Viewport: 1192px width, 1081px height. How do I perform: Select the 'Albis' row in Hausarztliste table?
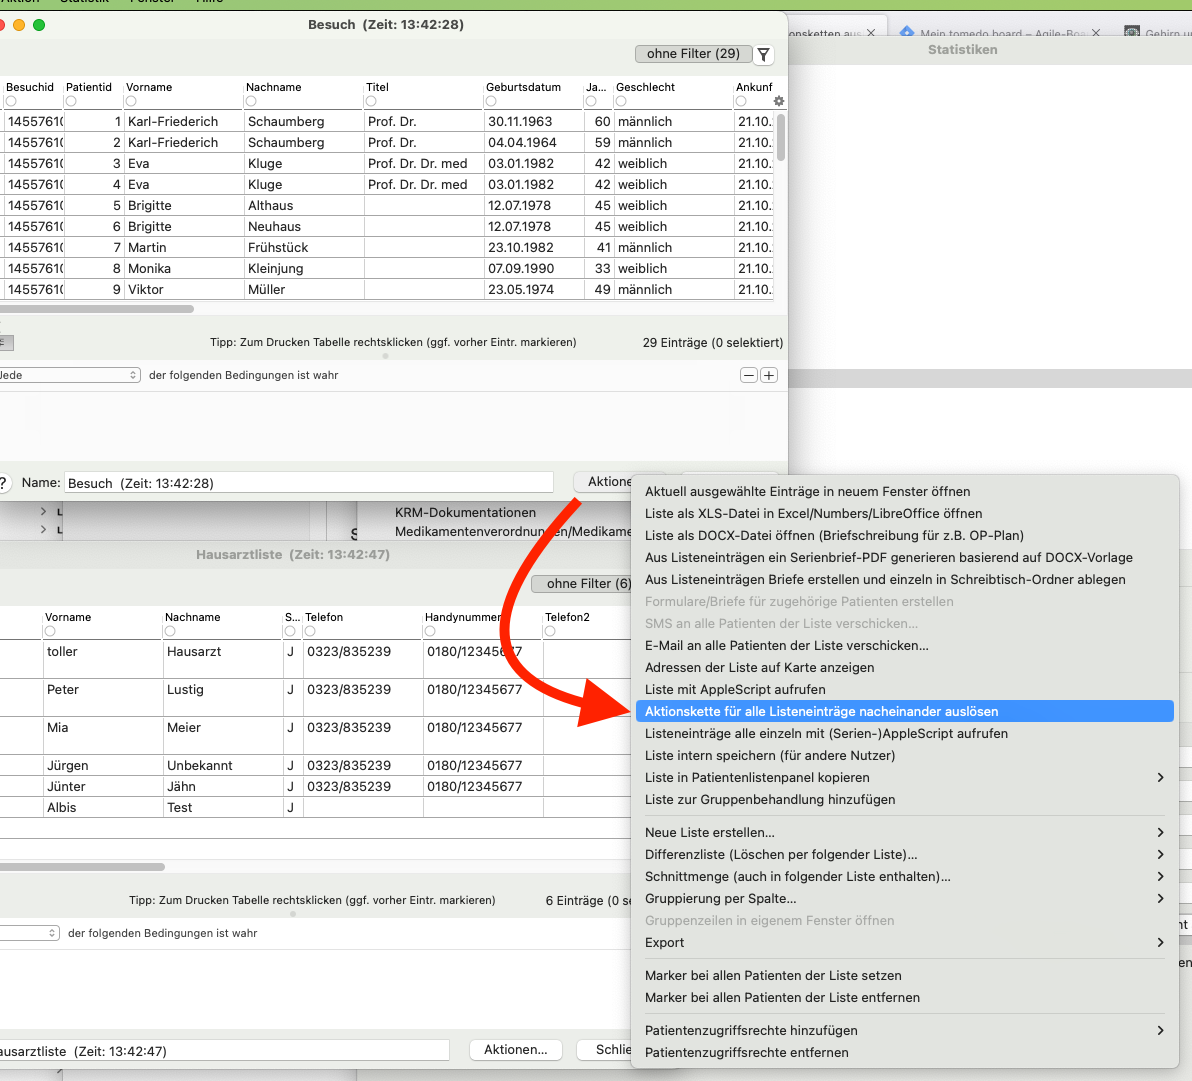click(315, 807)
